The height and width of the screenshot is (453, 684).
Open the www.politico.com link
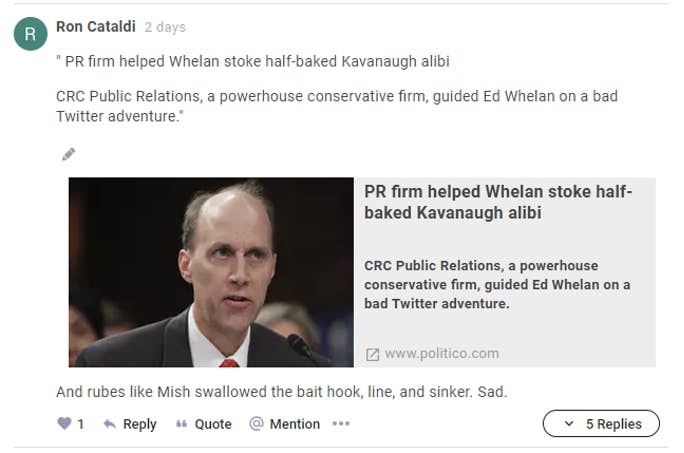441,353
